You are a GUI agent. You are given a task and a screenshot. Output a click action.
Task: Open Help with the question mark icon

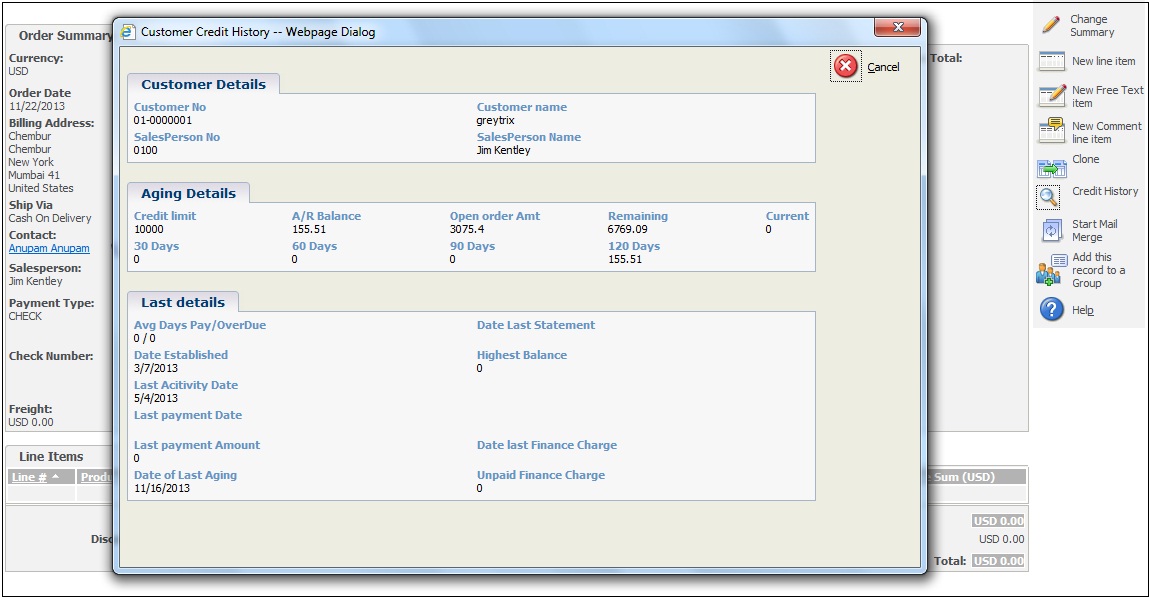click(x=1051, y=310)
